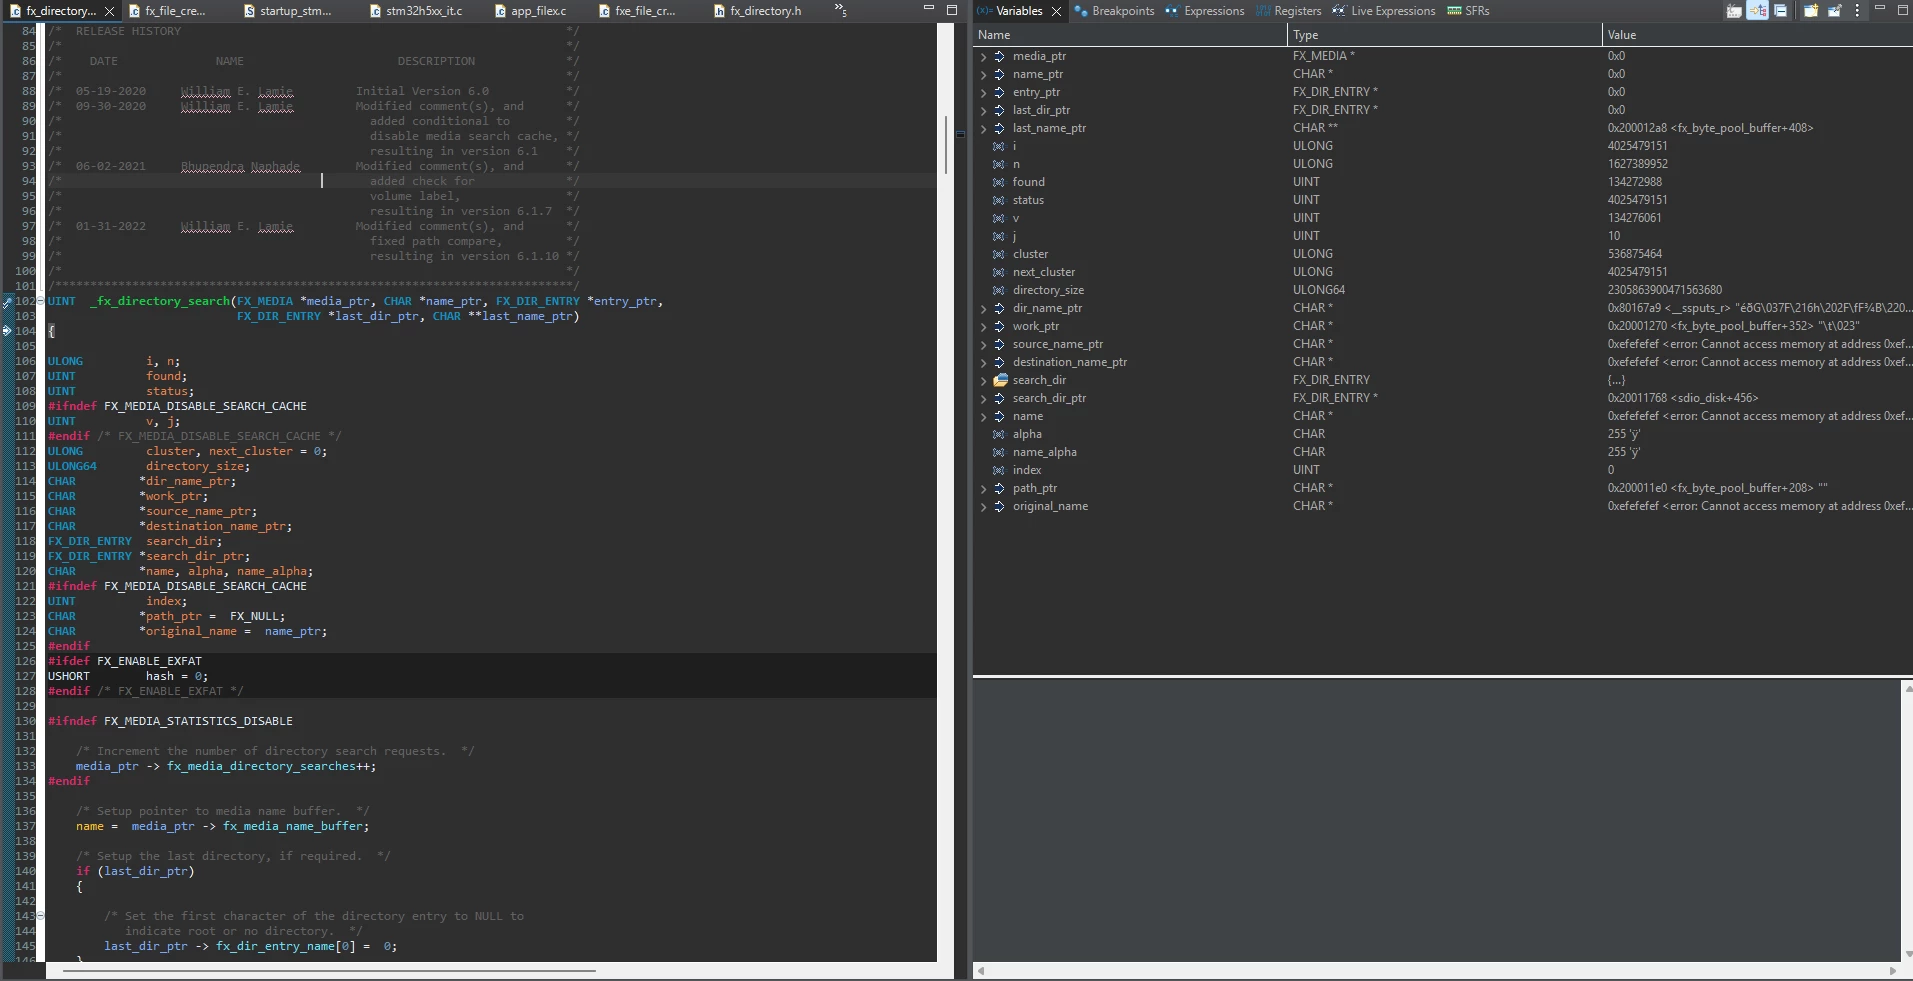
Task: Sort variables by the Name column header
Action: coord(1130,35)
